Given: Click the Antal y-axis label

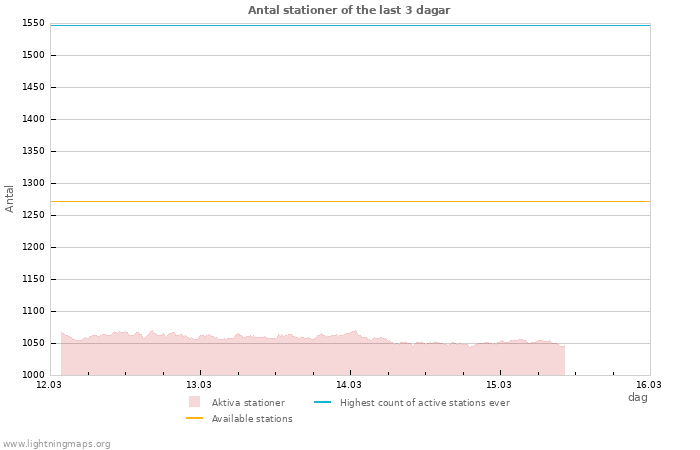Looking at the screenshot, I should coord(10,198).
